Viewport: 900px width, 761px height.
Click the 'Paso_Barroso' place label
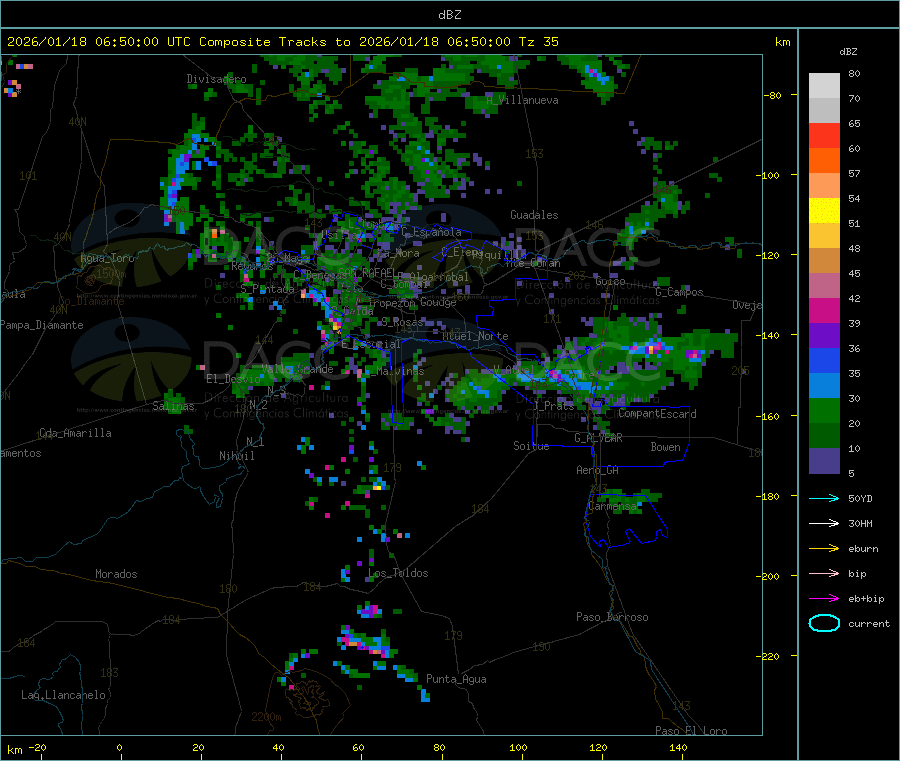pos(612,617)
